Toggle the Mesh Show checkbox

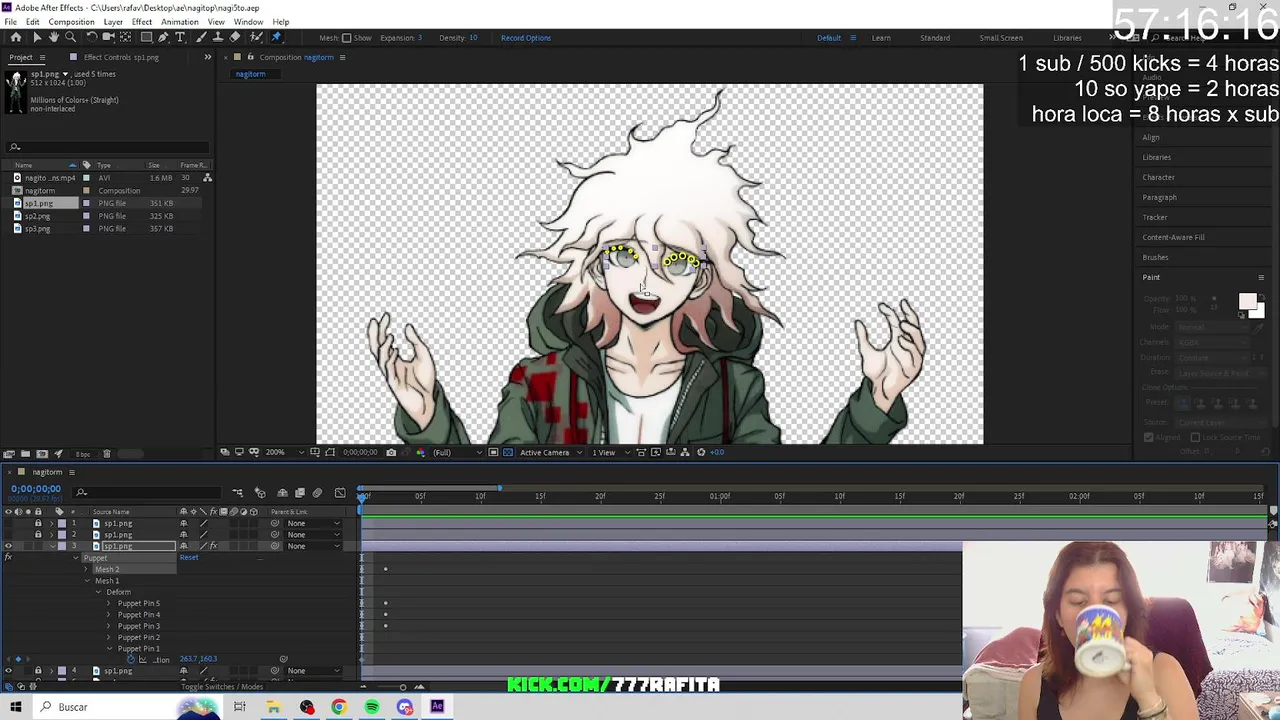click(347, 38)
